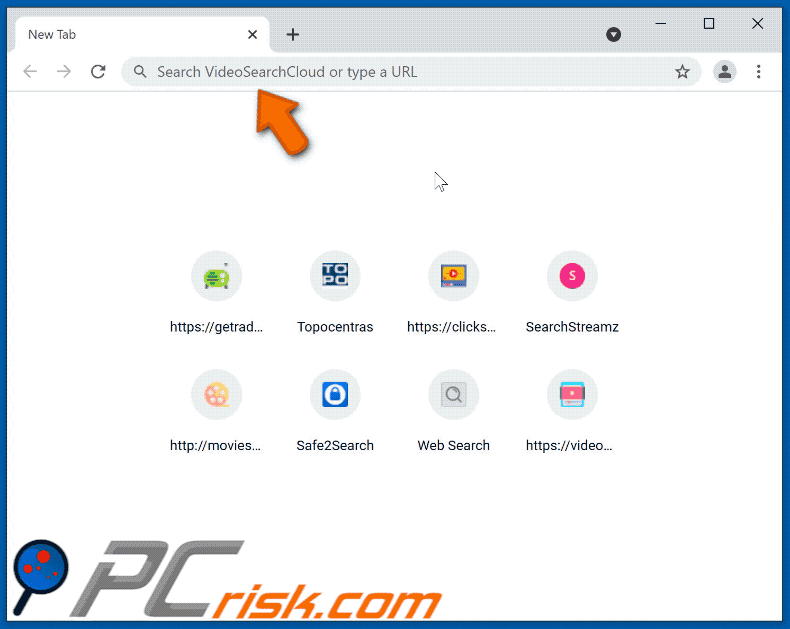The height and width of the screenshot is (629, 790).
Task: Close the New Tab tab
Action: pos(252,34)
